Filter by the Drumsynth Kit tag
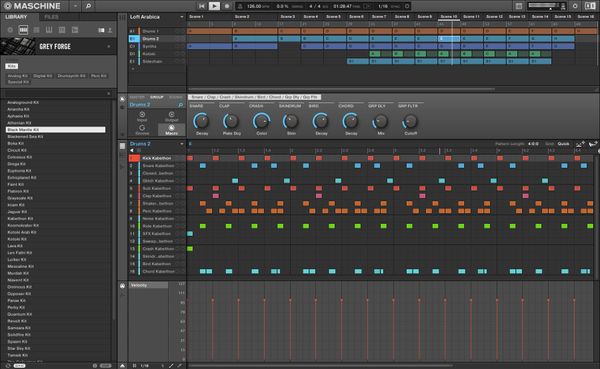 [x=72, y=76]
